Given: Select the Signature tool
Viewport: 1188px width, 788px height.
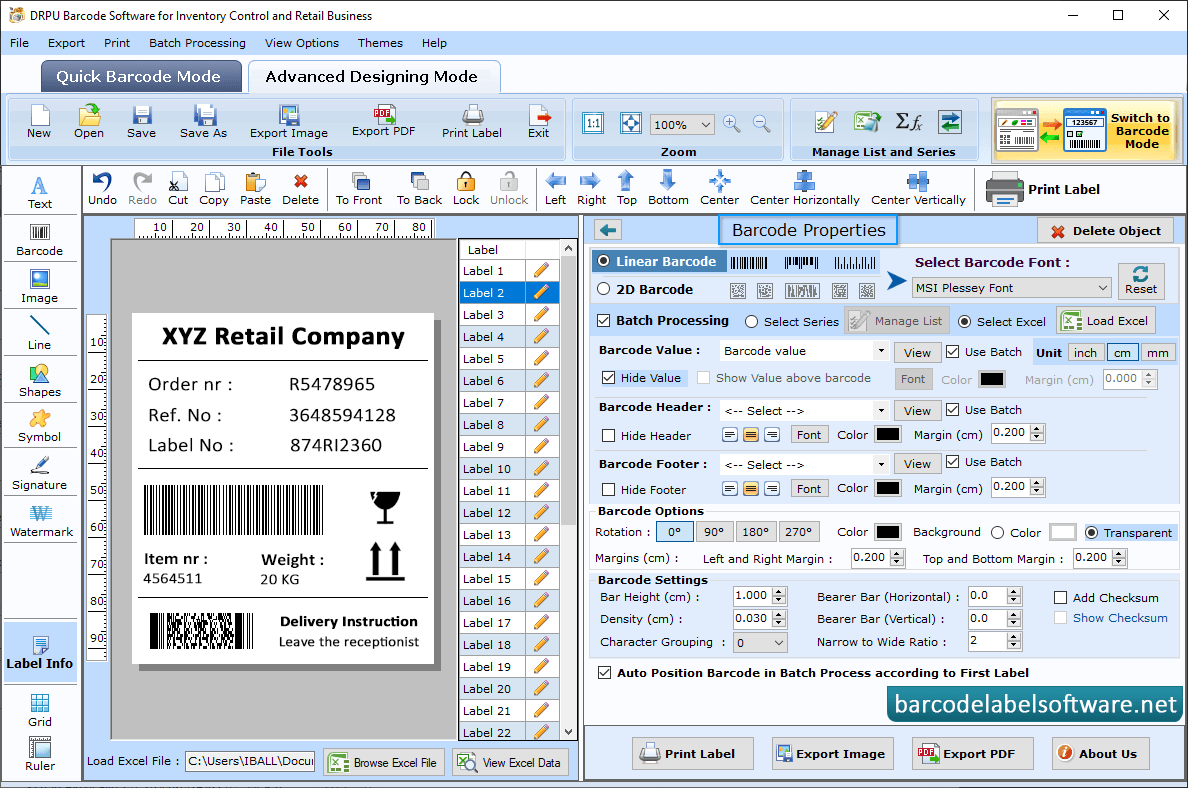Looking at the screenshot, I should click(39, 474).
